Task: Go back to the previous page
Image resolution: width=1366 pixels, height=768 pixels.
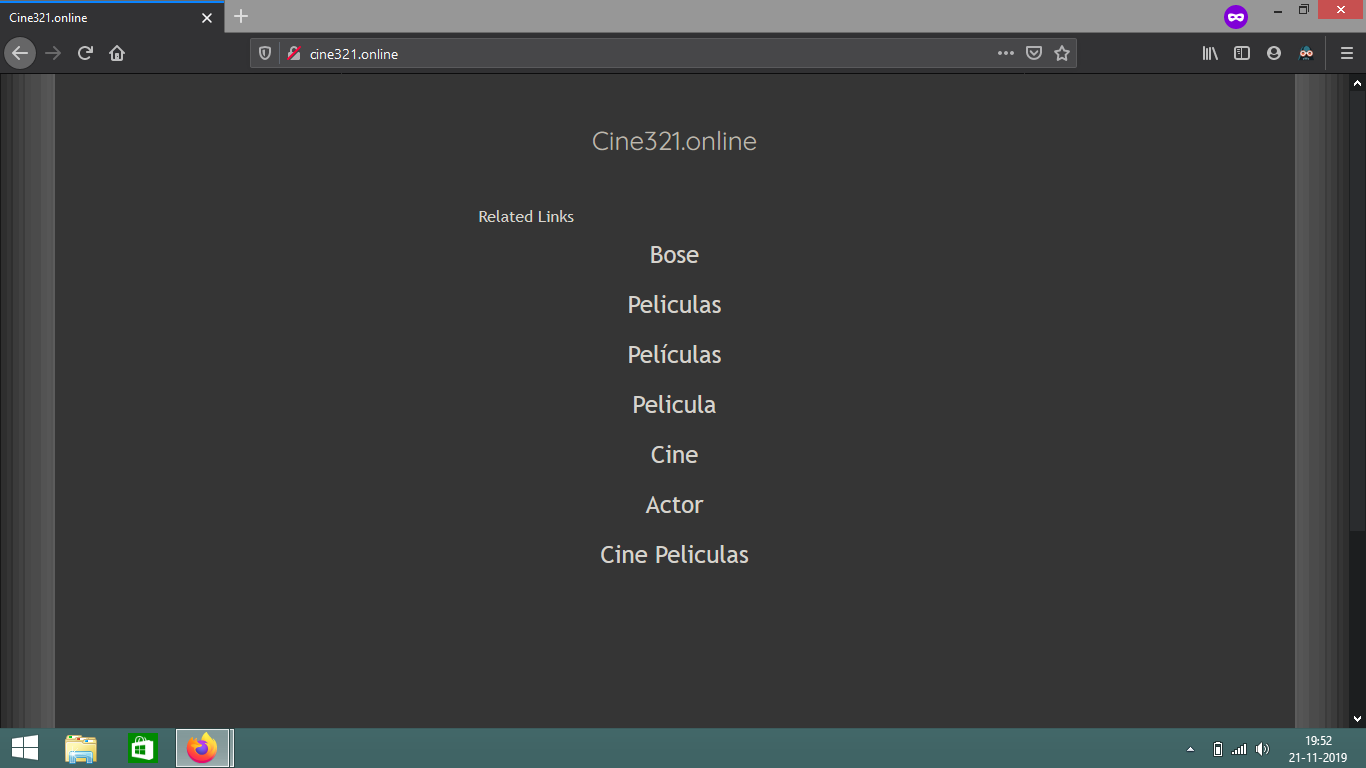Action: pos(20,53)
